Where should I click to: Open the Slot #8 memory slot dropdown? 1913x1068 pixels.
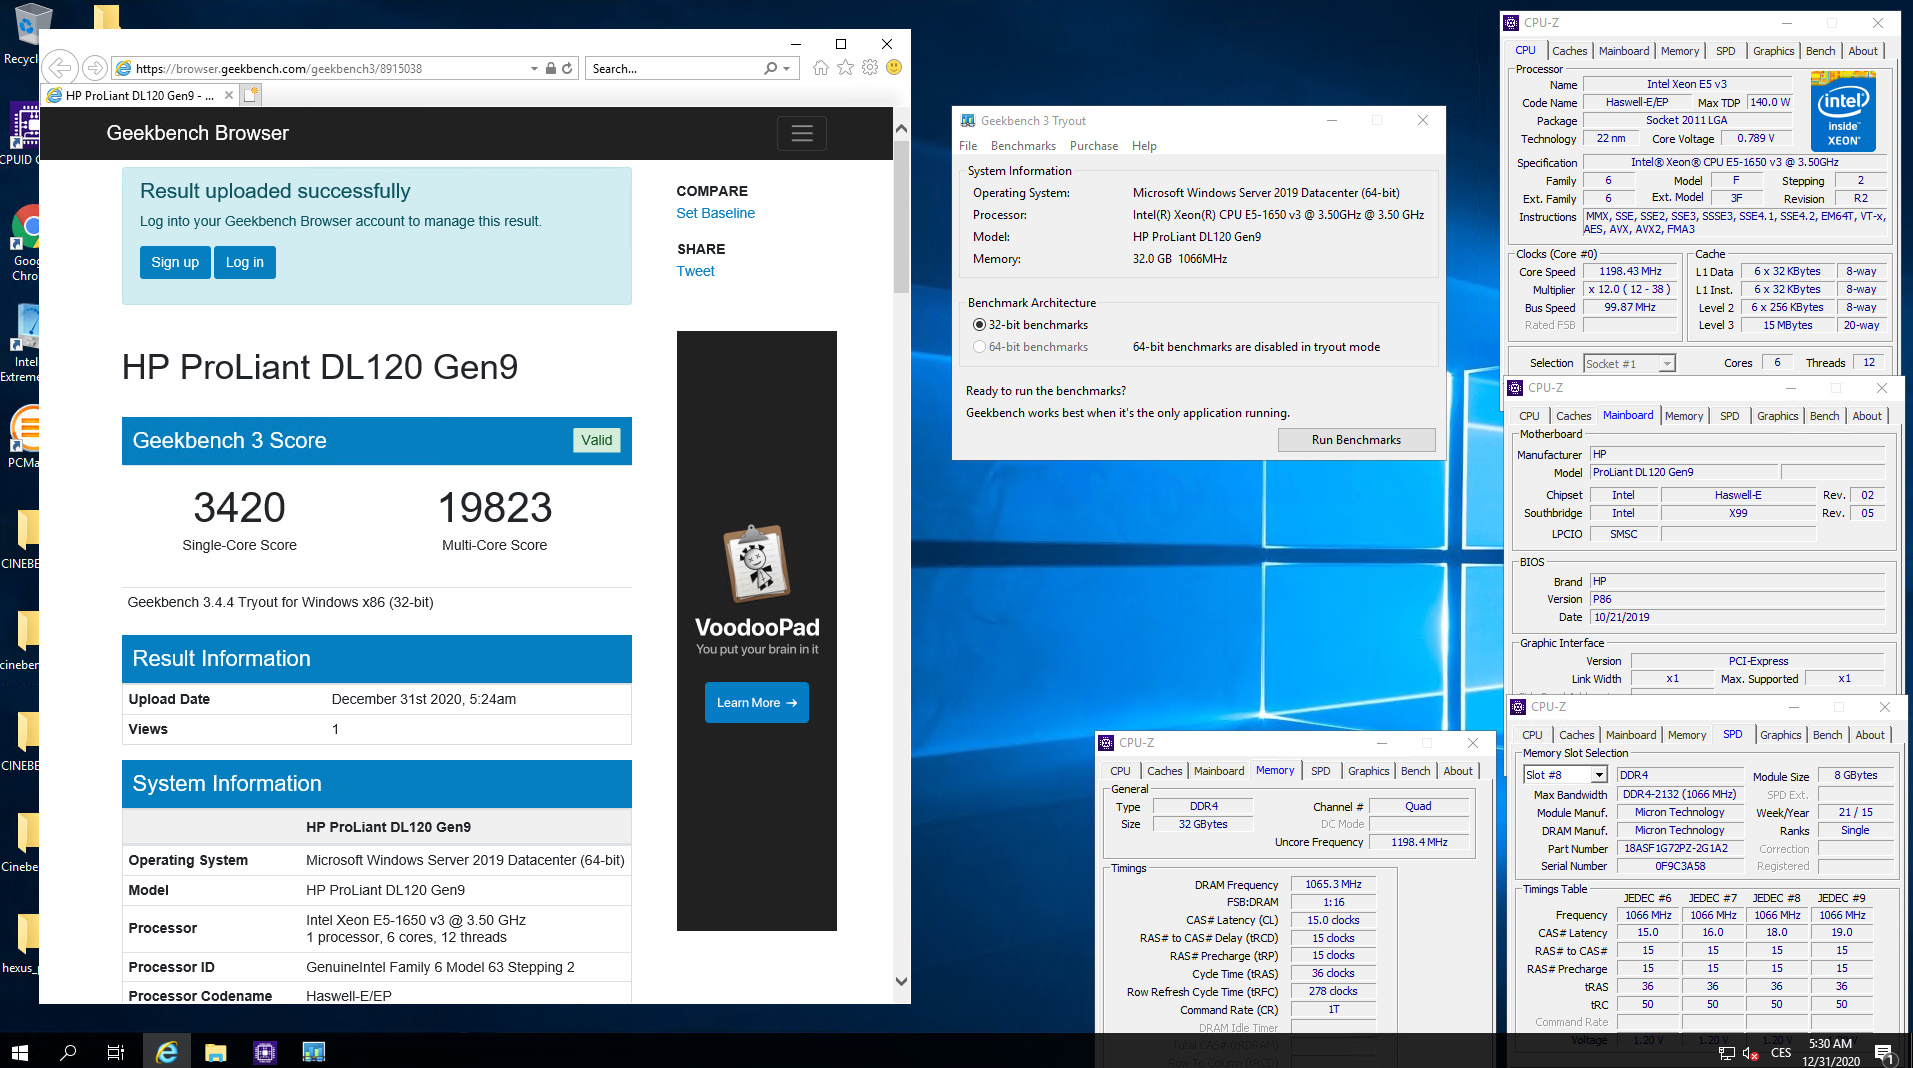click(x=1599, y=775)
